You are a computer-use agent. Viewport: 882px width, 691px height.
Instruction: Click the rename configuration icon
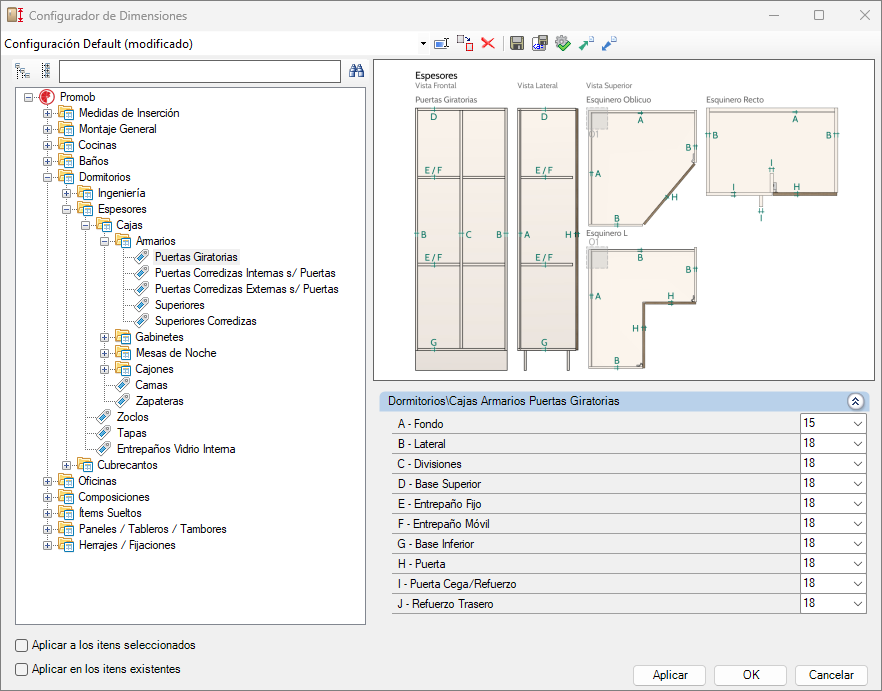(442, 43)
